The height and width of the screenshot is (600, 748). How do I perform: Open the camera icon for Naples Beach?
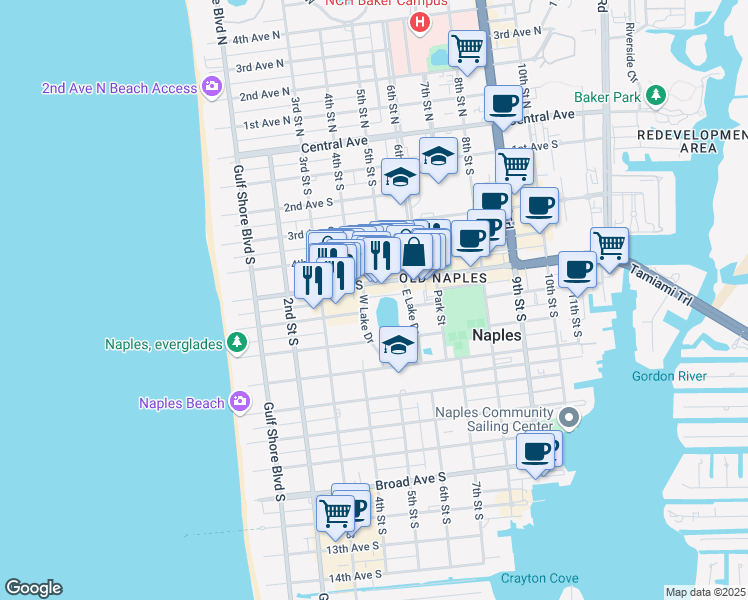point(239,402)
